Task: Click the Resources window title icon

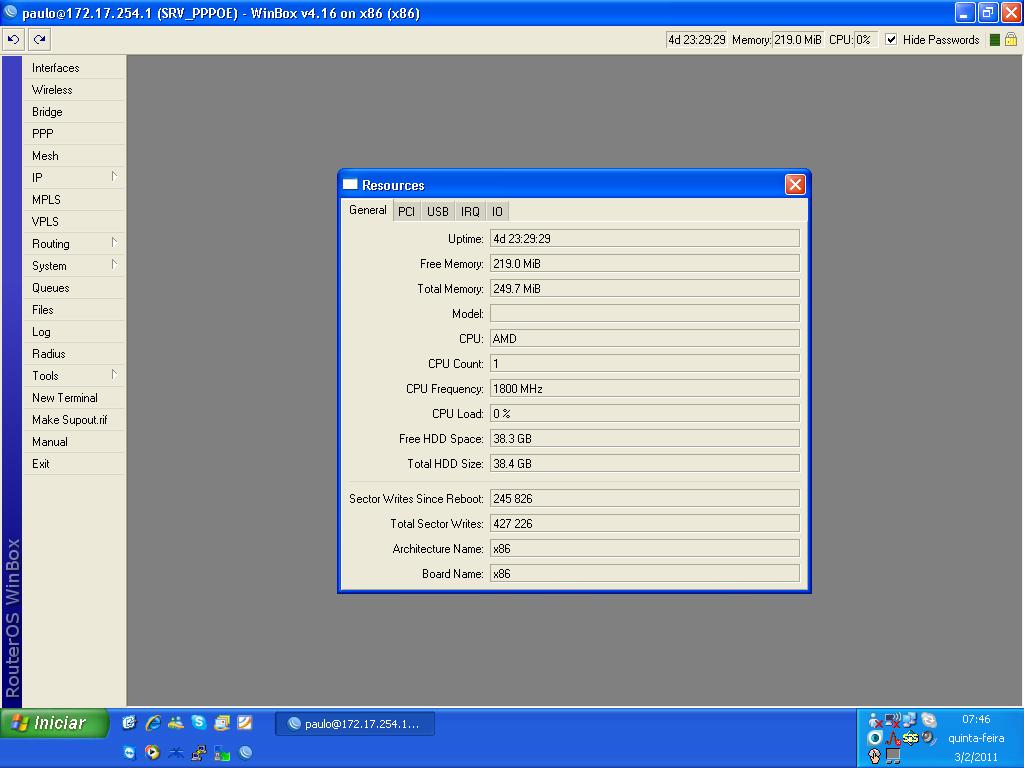Action: click(x=350, y=185)
